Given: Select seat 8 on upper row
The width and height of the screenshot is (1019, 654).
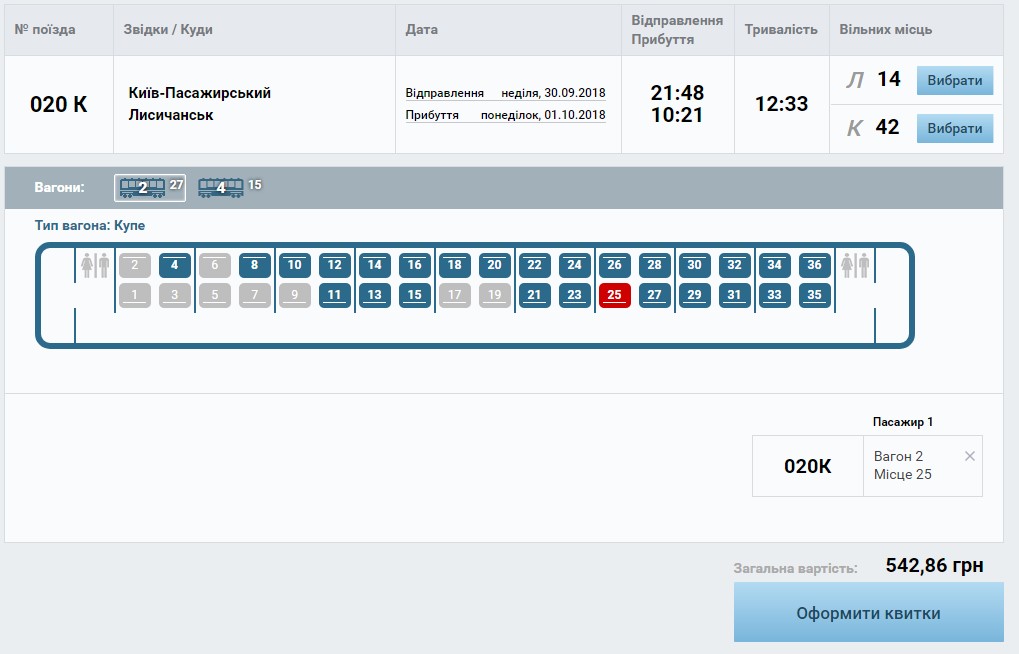Looking at the screenshot, I should (254, 265).
